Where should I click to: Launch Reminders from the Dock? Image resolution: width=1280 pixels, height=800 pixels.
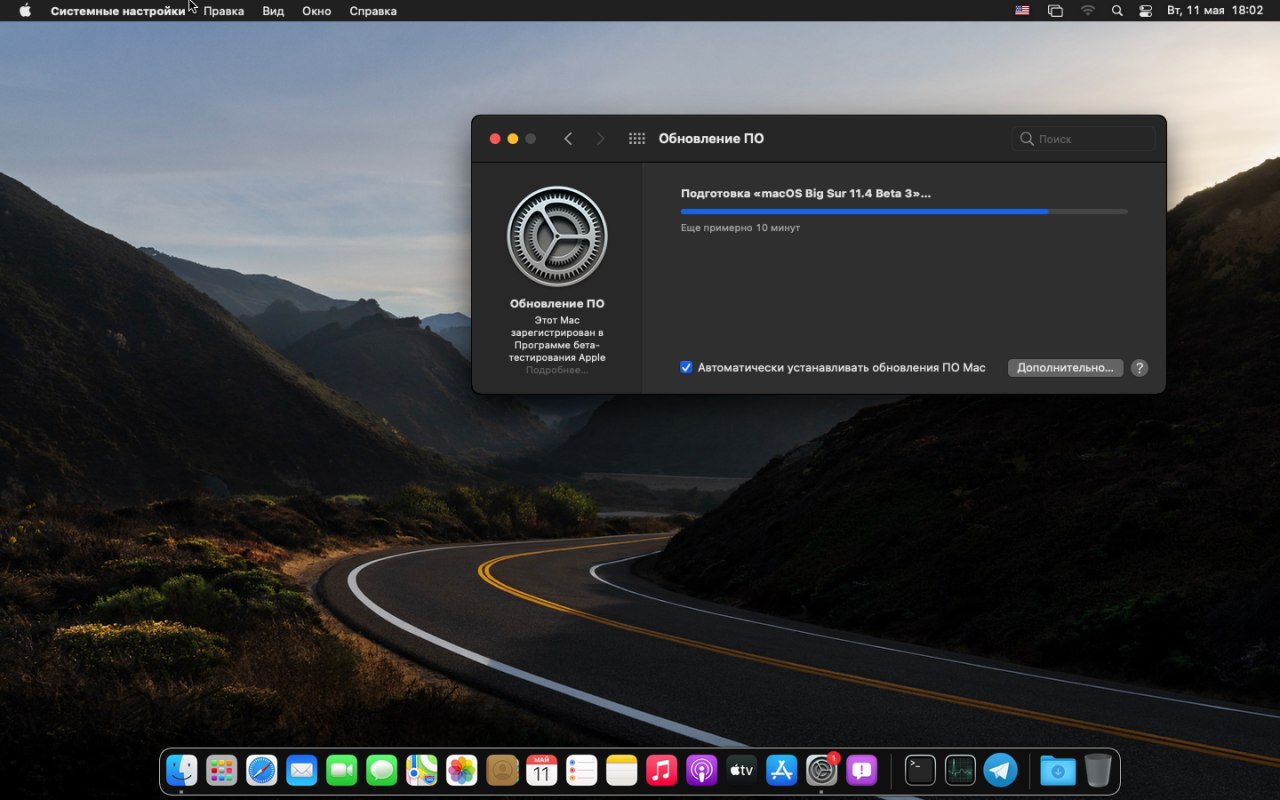click(581, 770)
